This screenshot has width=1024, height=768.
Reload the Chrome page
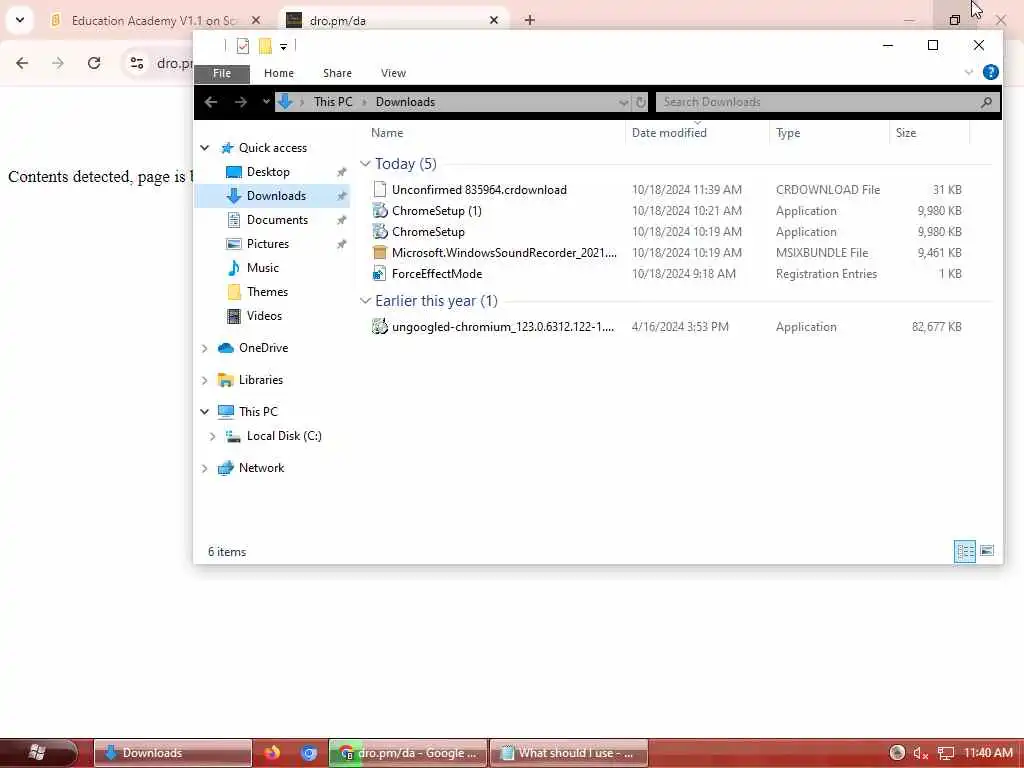[94, 63]
